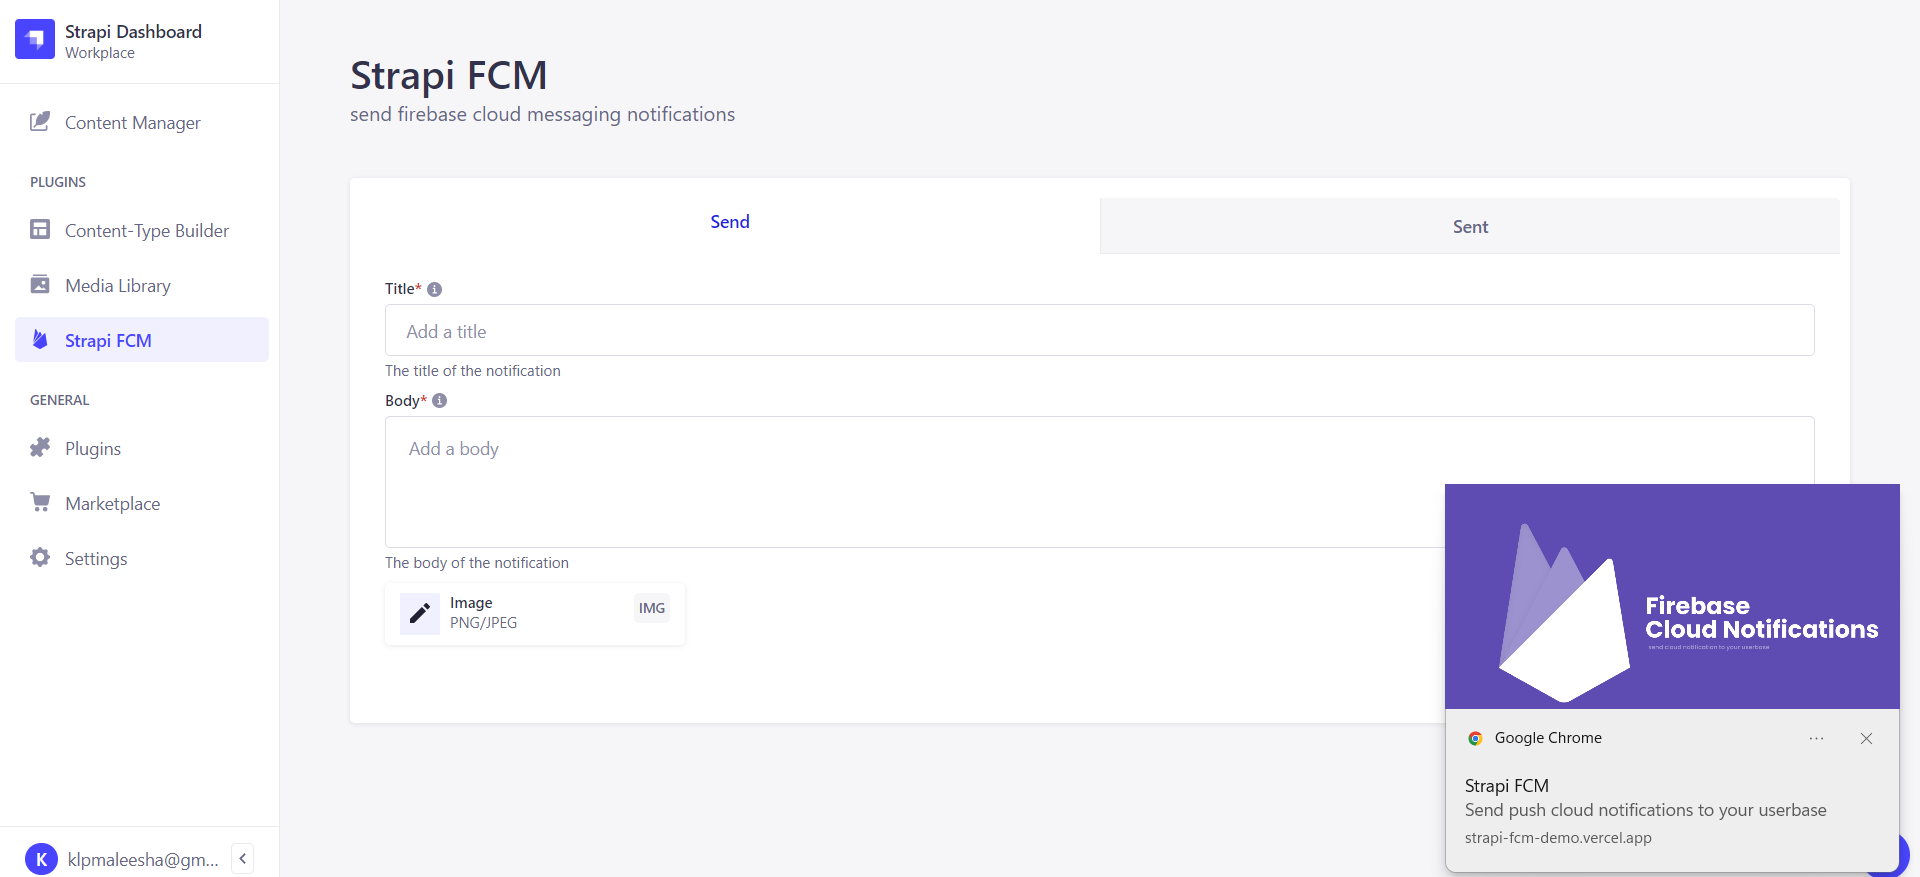This screenshot has width=1920, height=877.
Task: Click the Body info icon
Action: point(439,401)
